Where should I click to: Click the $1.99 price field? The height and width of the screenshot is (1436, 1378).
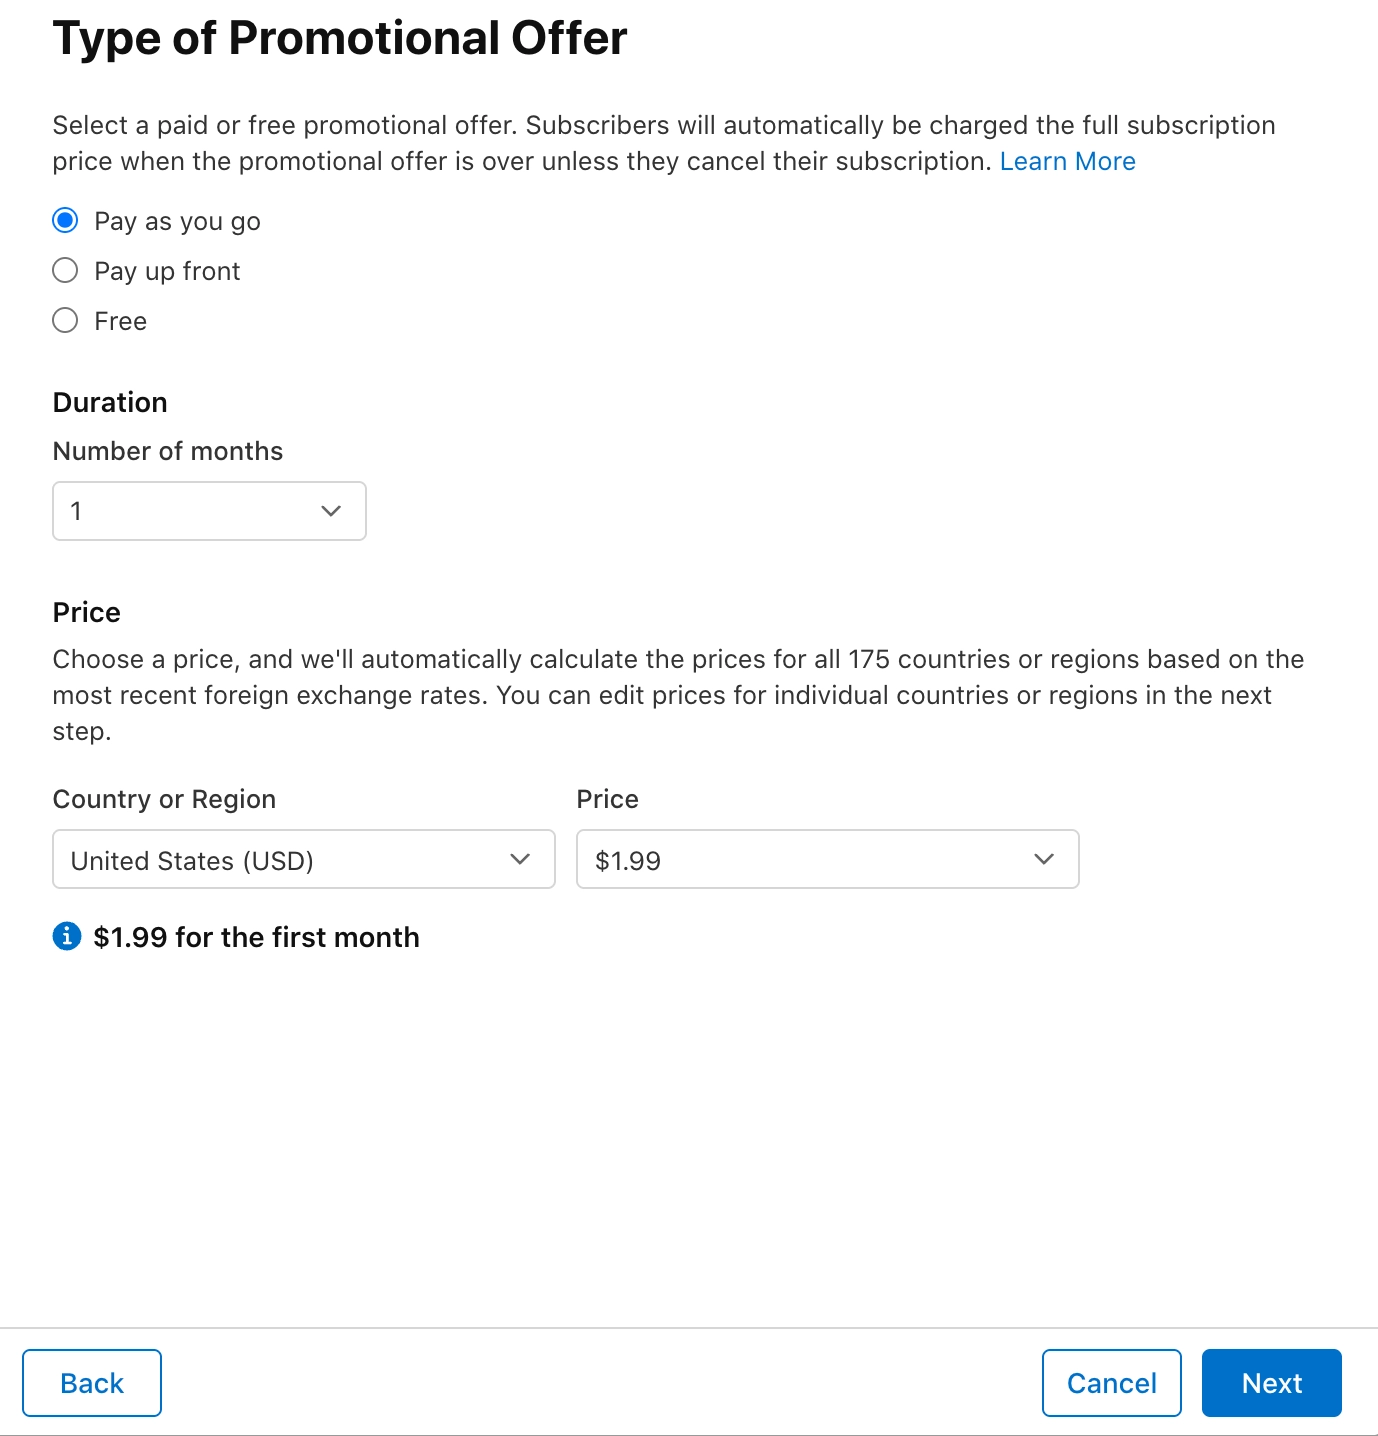click(700, 859)
